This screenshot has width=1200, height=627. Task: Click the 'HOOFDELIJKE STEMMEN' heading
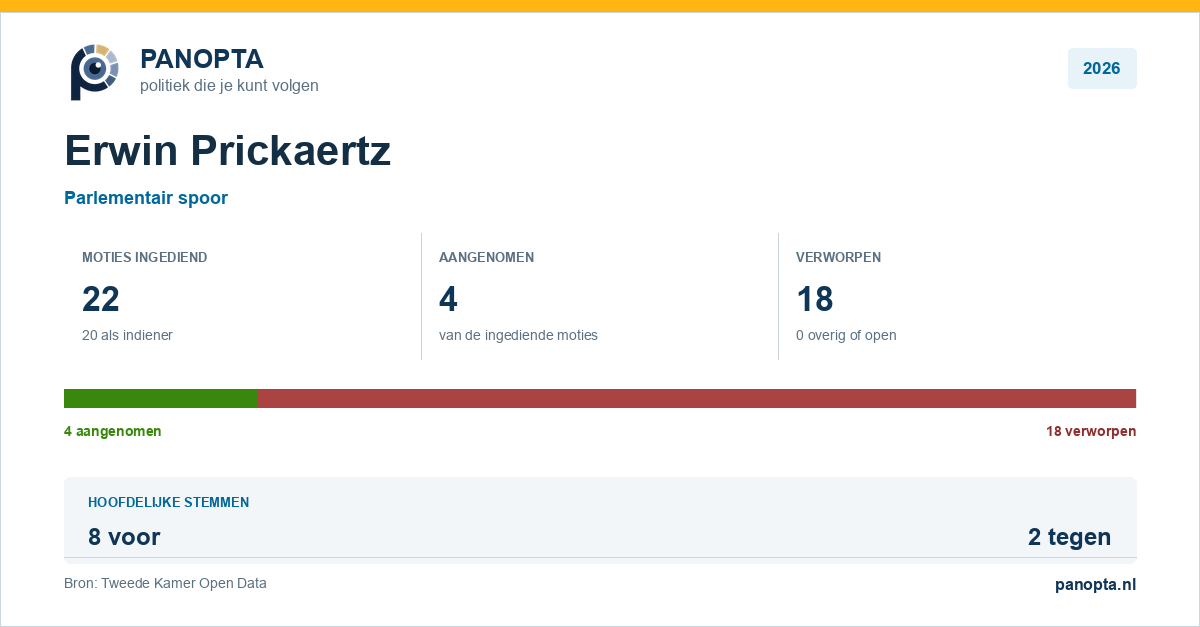[x=169, y=502]
